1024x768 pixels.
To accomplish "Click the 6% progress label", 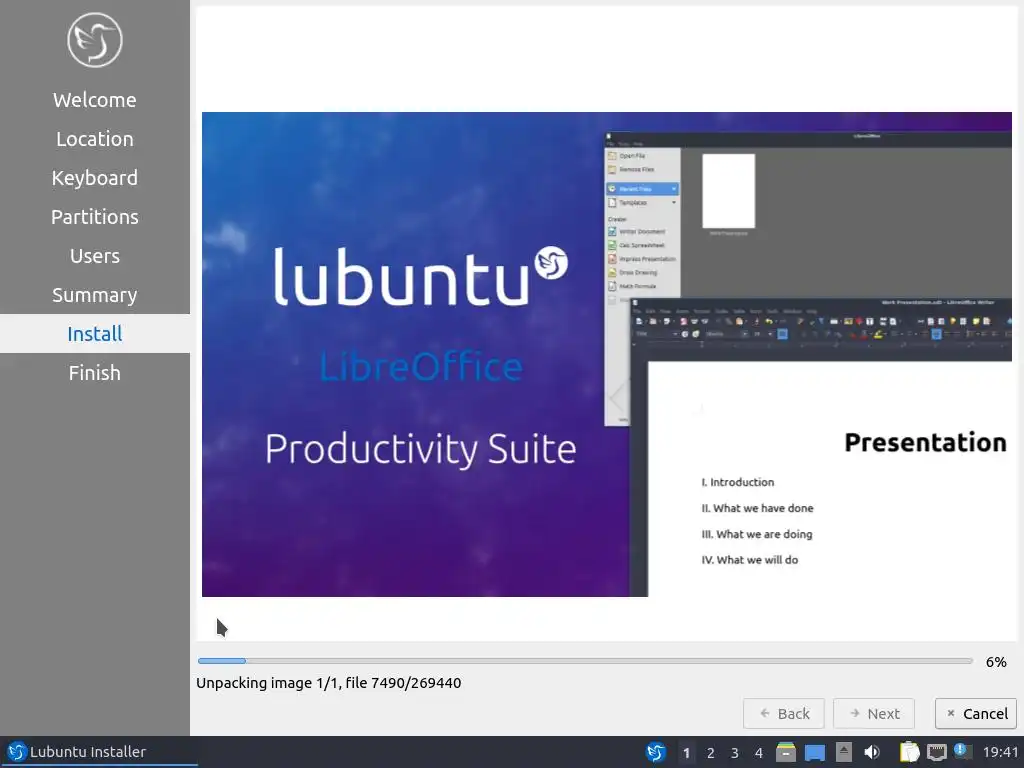I will pos(996,662).
